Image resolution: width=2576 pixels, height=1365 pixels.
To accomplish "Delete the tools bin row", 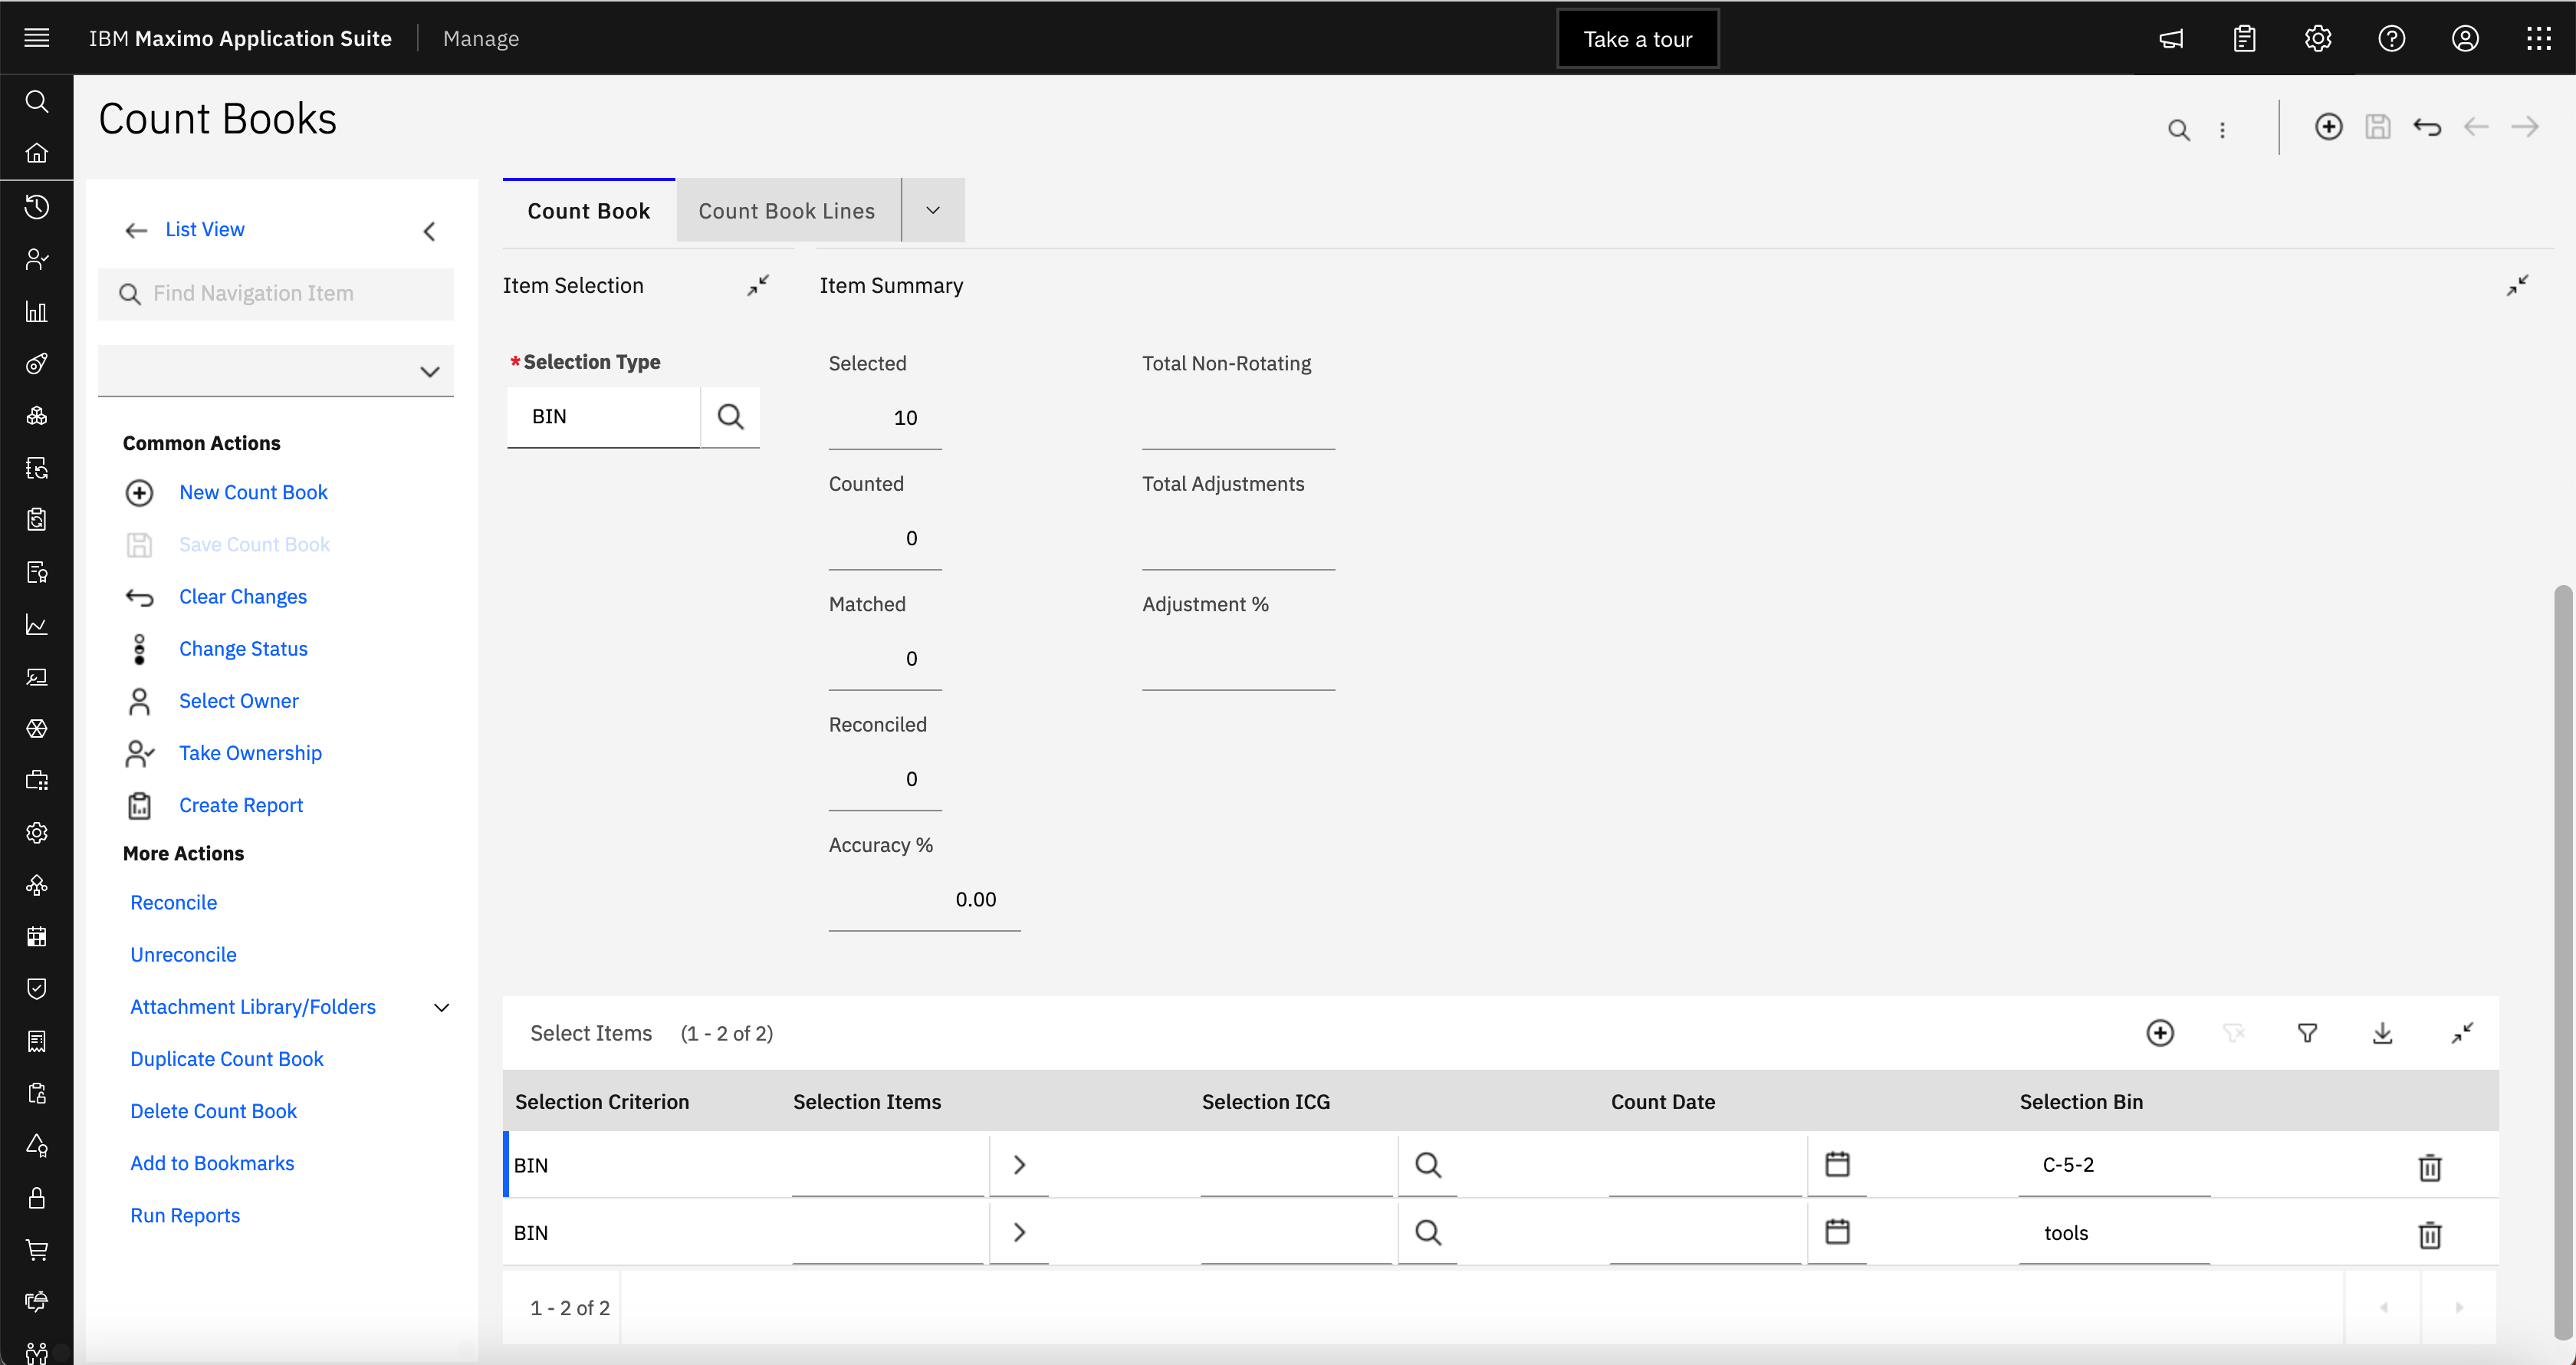I will (x=2430, y=1235).
